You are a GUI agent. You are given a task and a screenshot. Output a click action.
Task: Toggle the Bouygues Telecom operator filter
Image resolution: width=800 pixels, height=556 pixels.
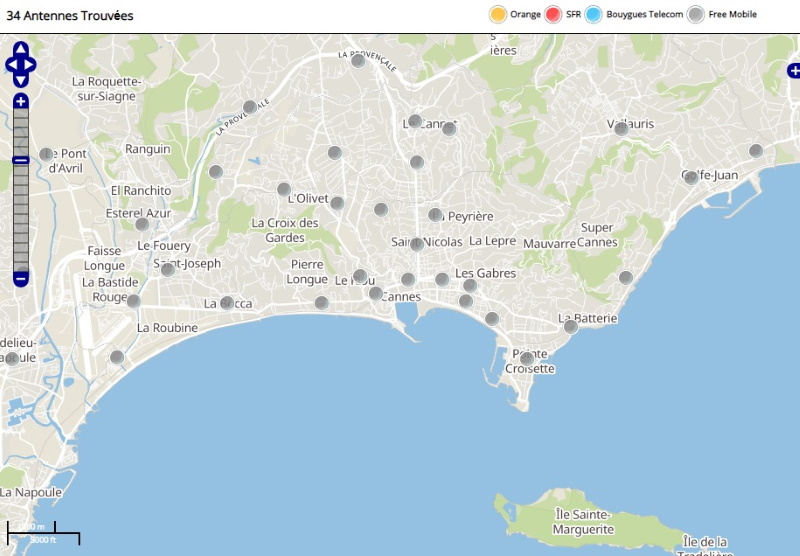tap(593, 14)
